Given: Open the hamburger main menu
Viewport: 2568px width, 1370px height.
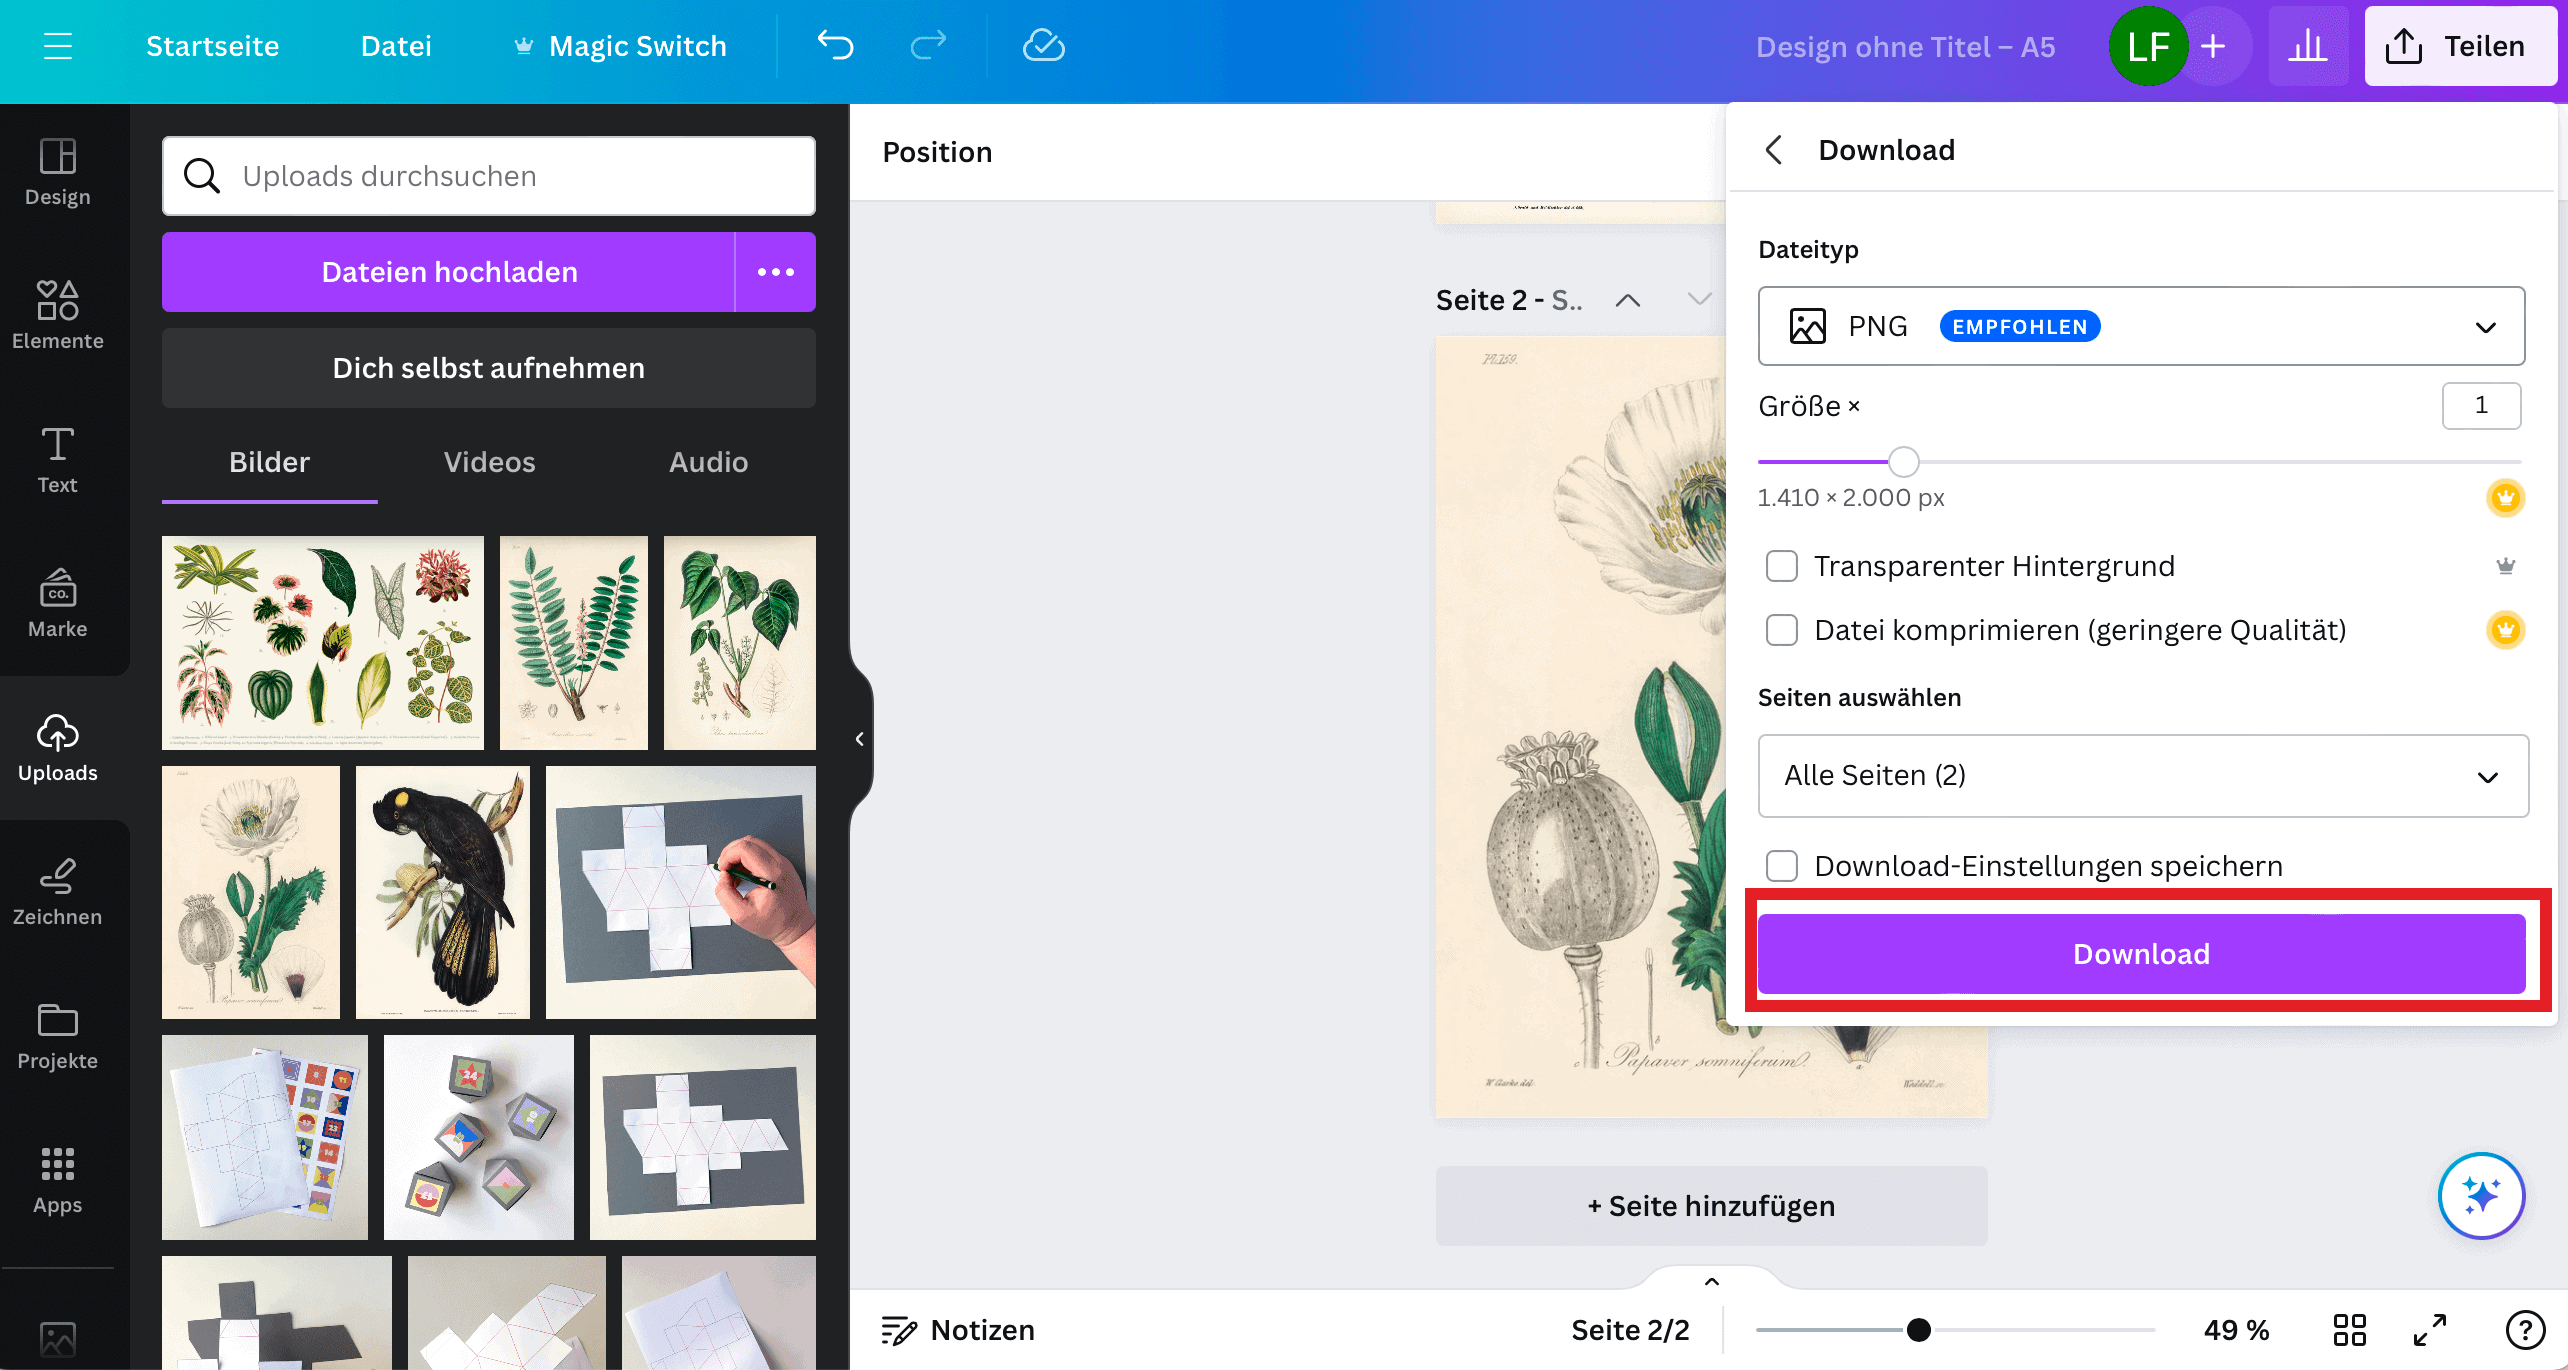Looking at the screenshot, I should pos(58,46).
